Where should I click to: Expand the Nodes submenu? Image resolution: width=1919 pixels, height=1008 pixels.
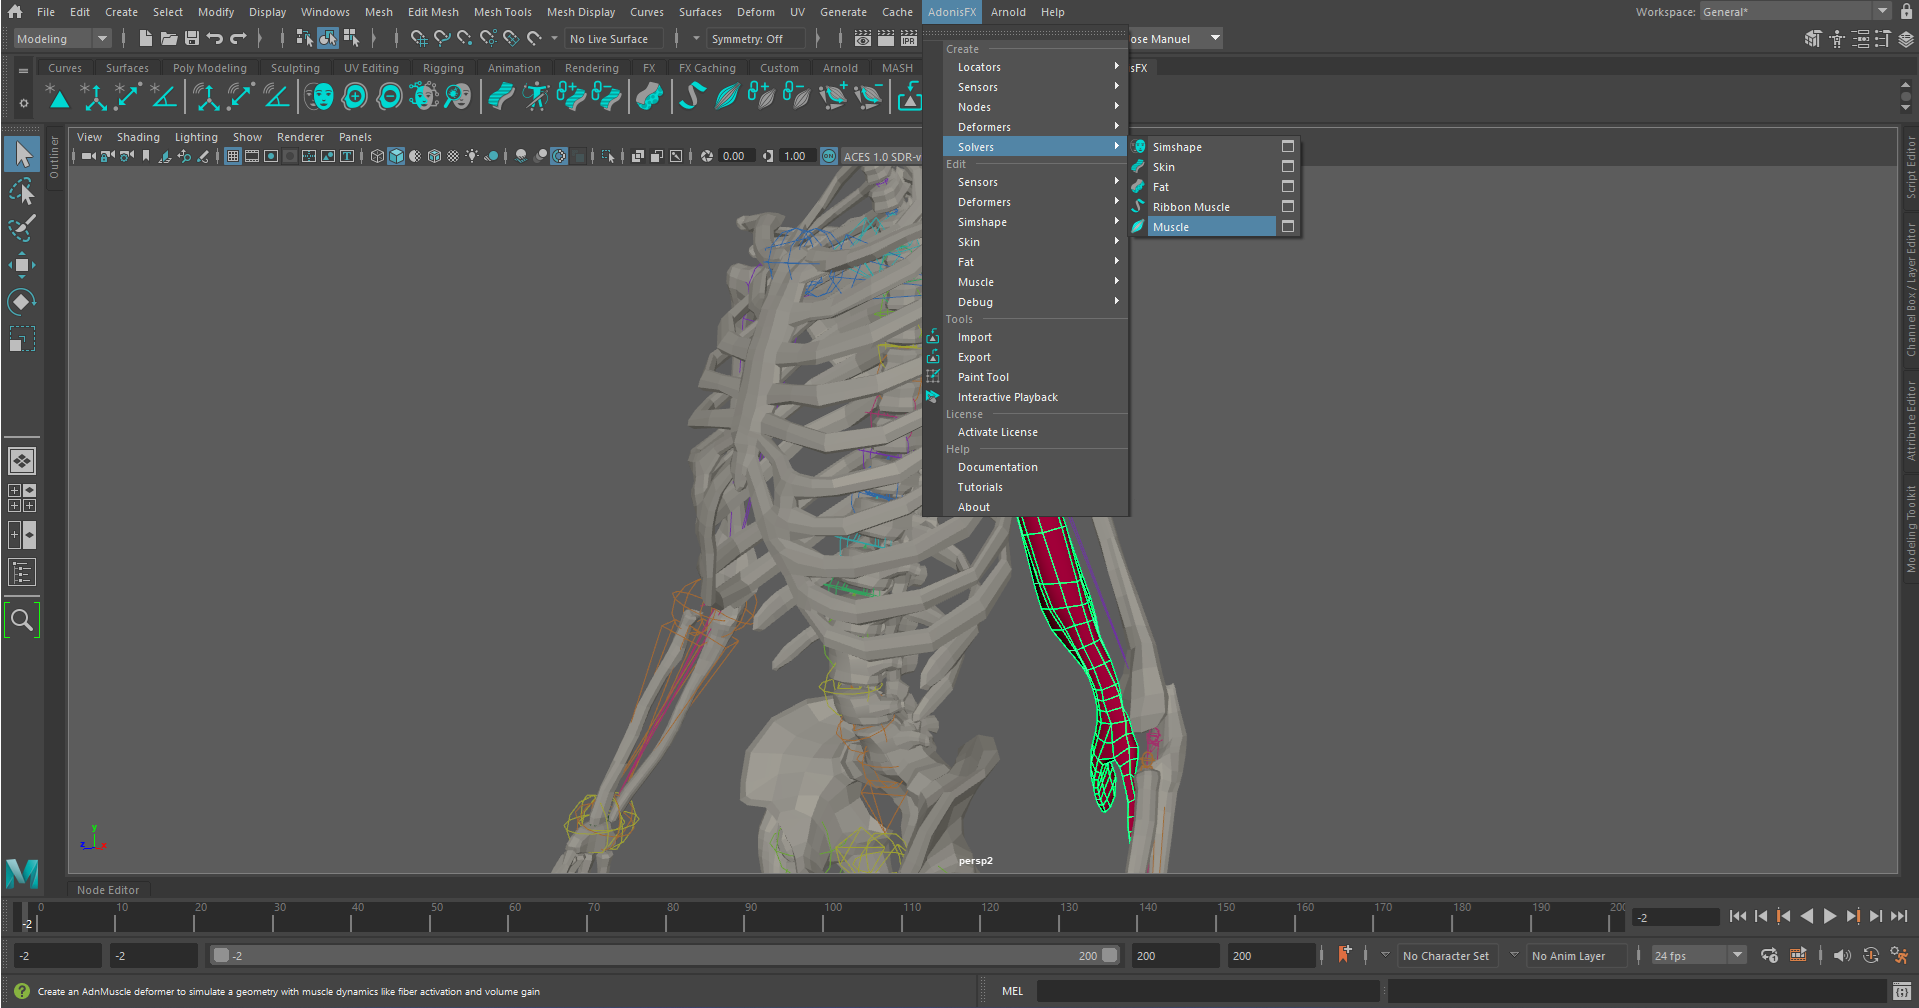pyautogui.click(x=1035, y=107)
